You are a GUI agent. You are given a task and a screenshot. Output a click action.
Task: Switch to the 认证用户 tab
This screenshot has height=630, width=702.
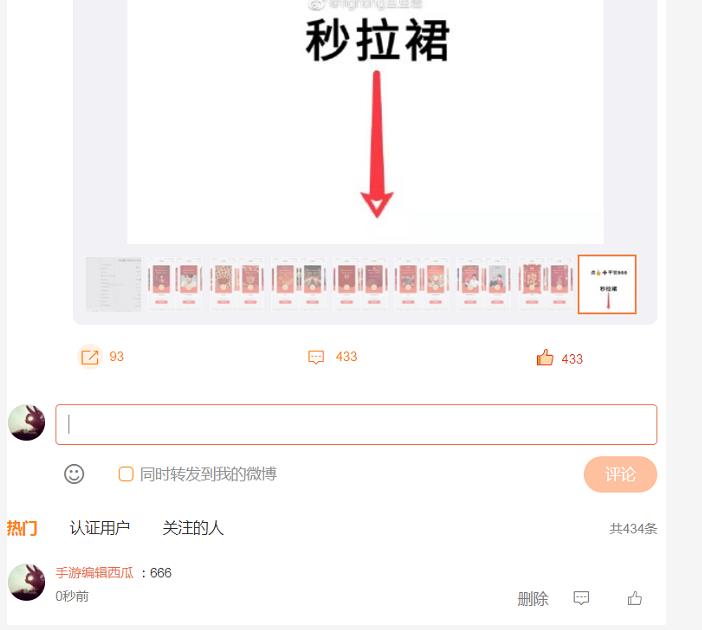point(100,528)
